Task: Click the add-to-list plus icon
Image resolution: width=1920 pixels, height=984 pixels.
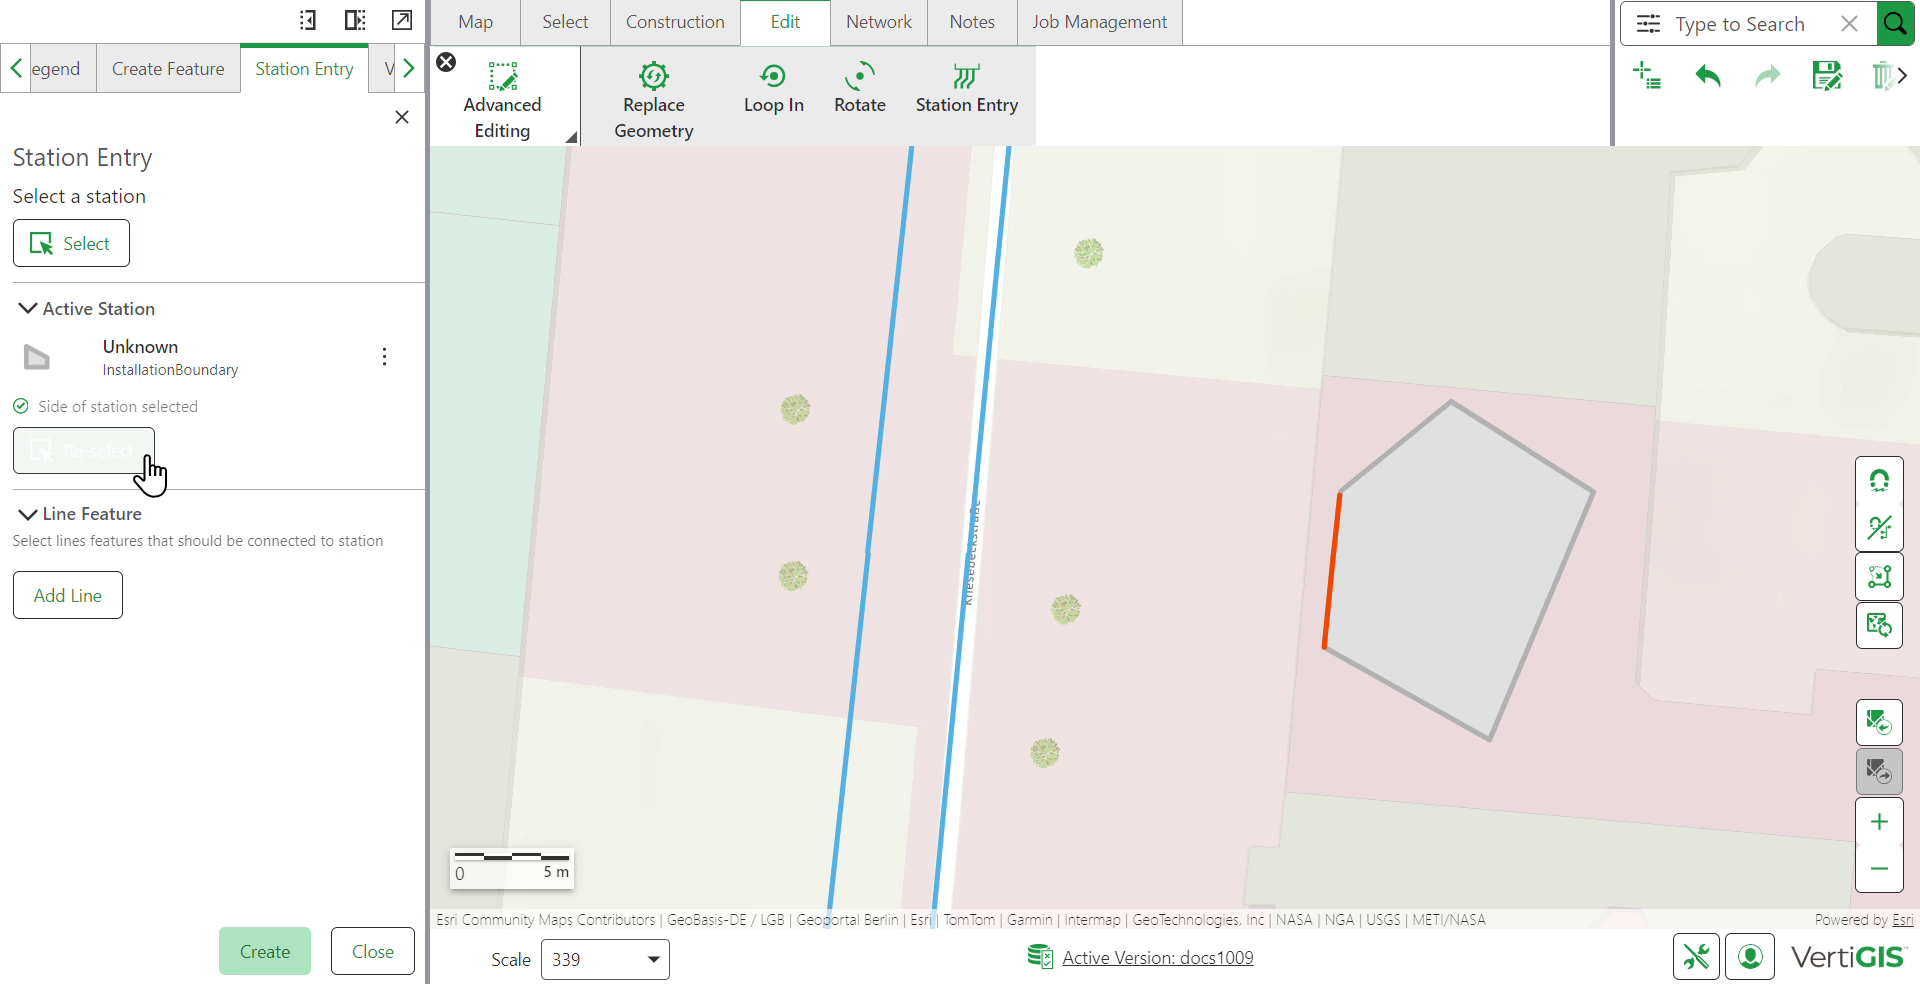Action: pyautogui.click(x=1647, y=76)
